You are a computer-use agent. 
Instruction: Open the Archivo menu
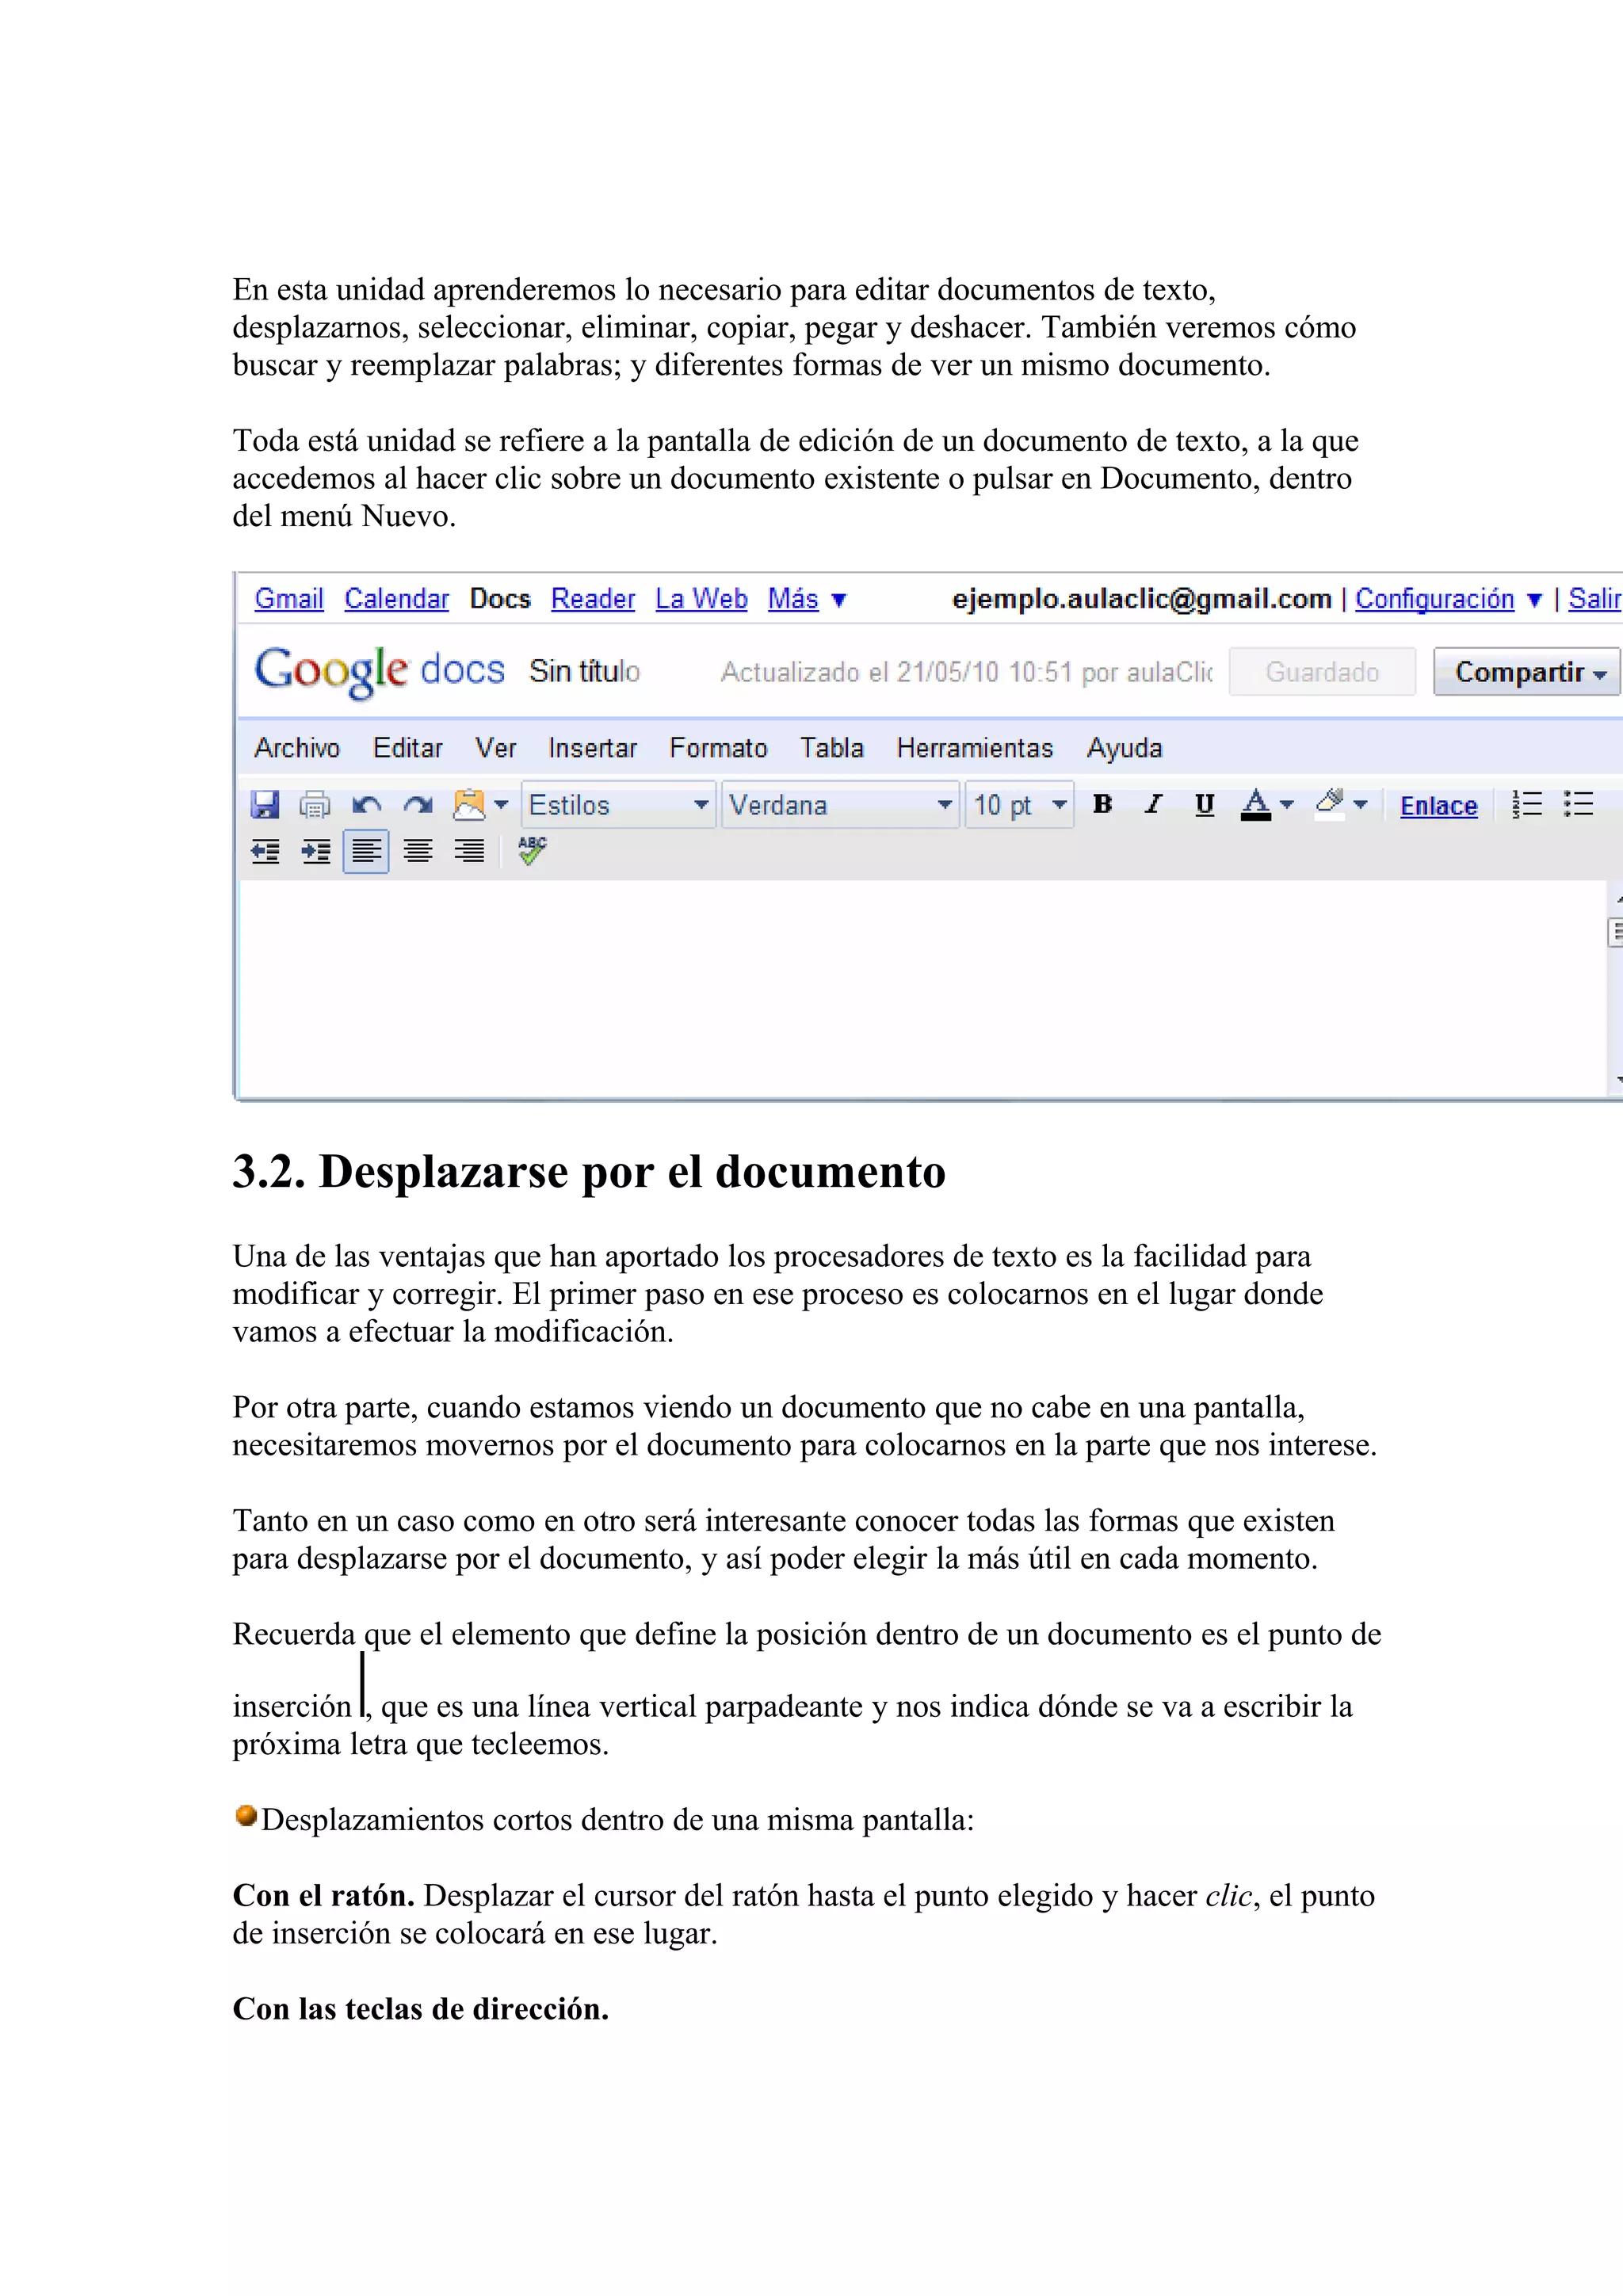(297, 748)
